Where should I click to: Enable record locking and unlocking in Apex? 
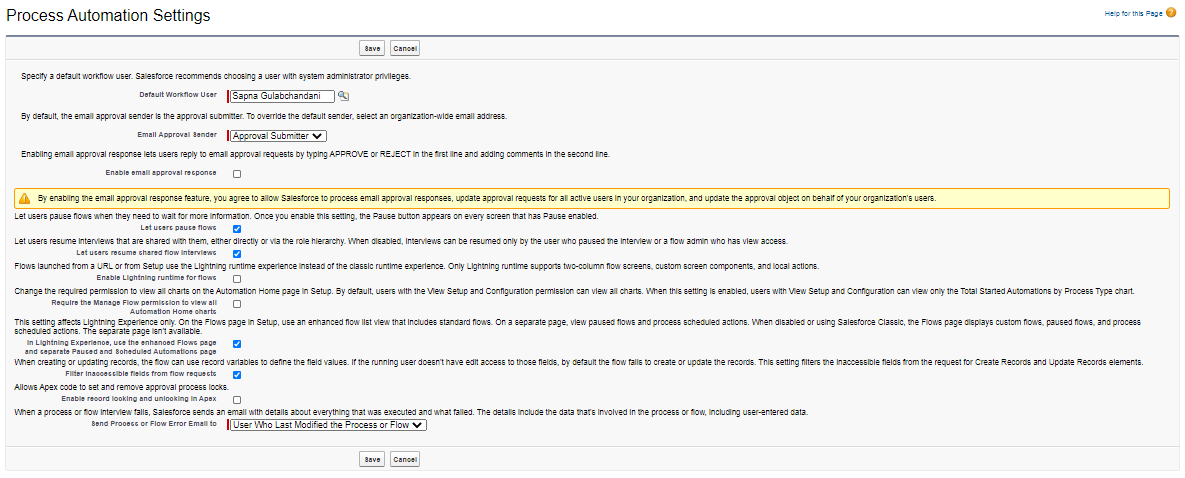(237, 400)
